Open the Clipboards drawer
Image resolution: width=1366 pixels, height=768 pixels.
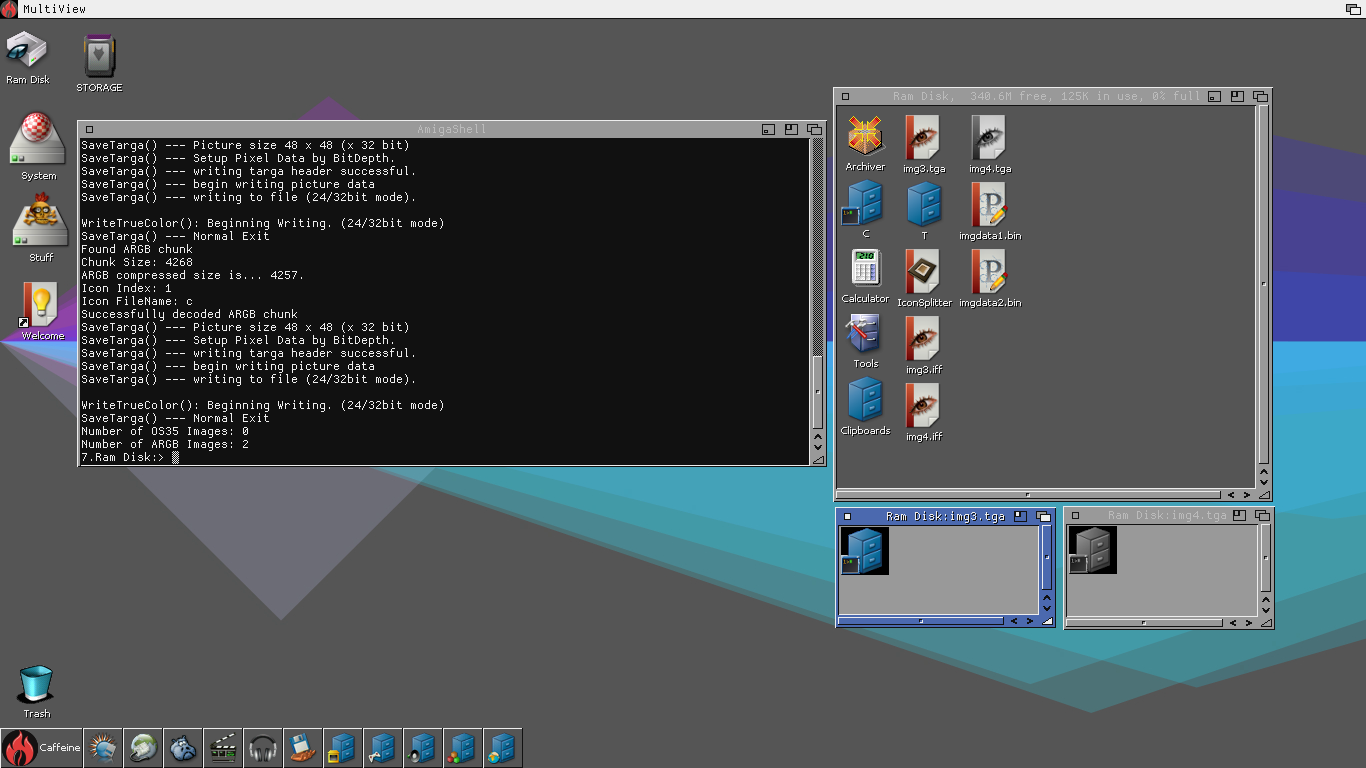coord(865,400)
